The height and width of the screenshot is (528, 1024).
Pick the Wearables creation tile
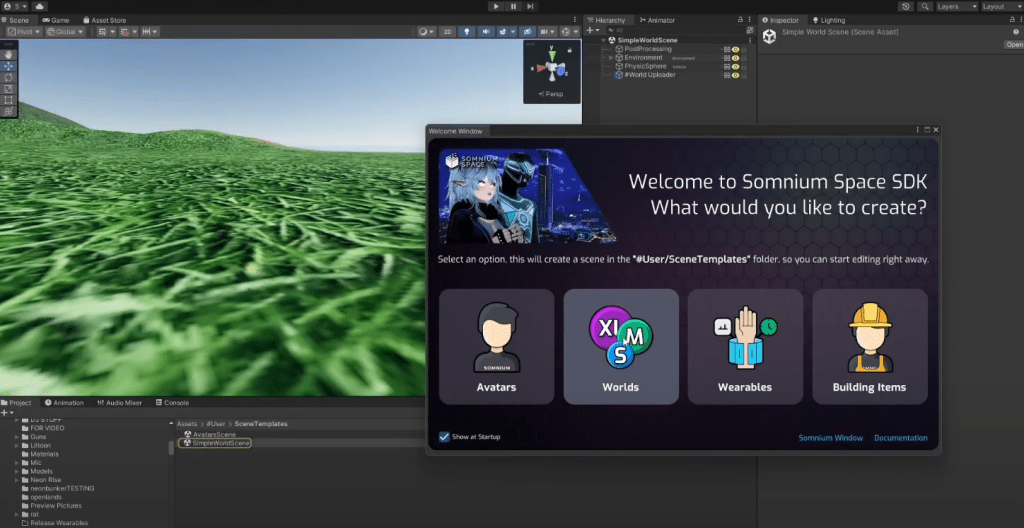745,346
